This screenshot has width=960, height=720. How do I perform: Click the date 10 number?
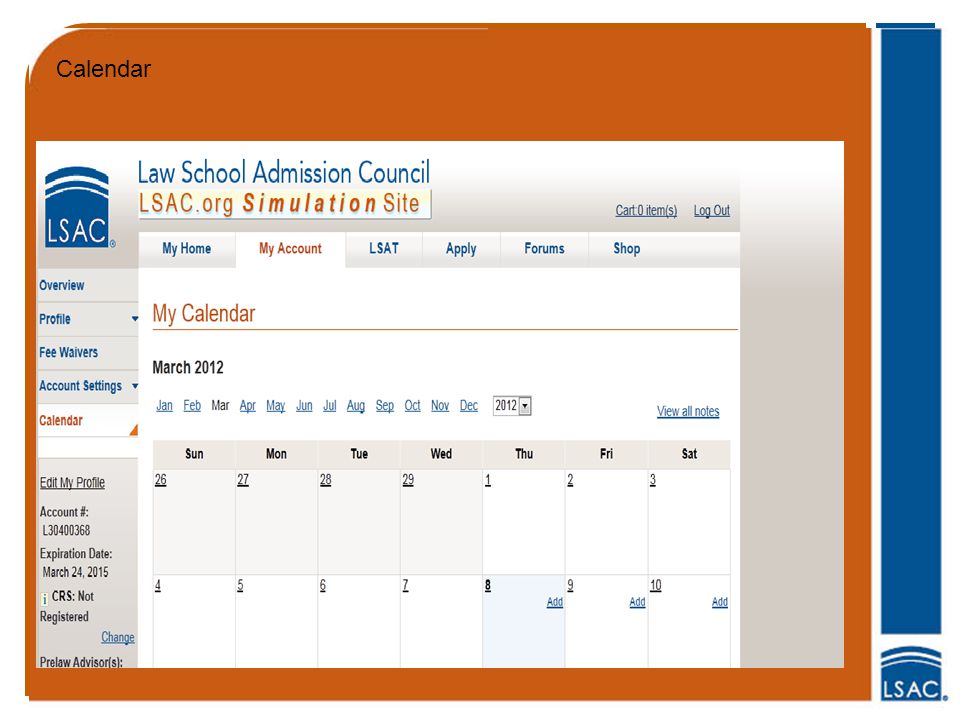tap(656, 585)
